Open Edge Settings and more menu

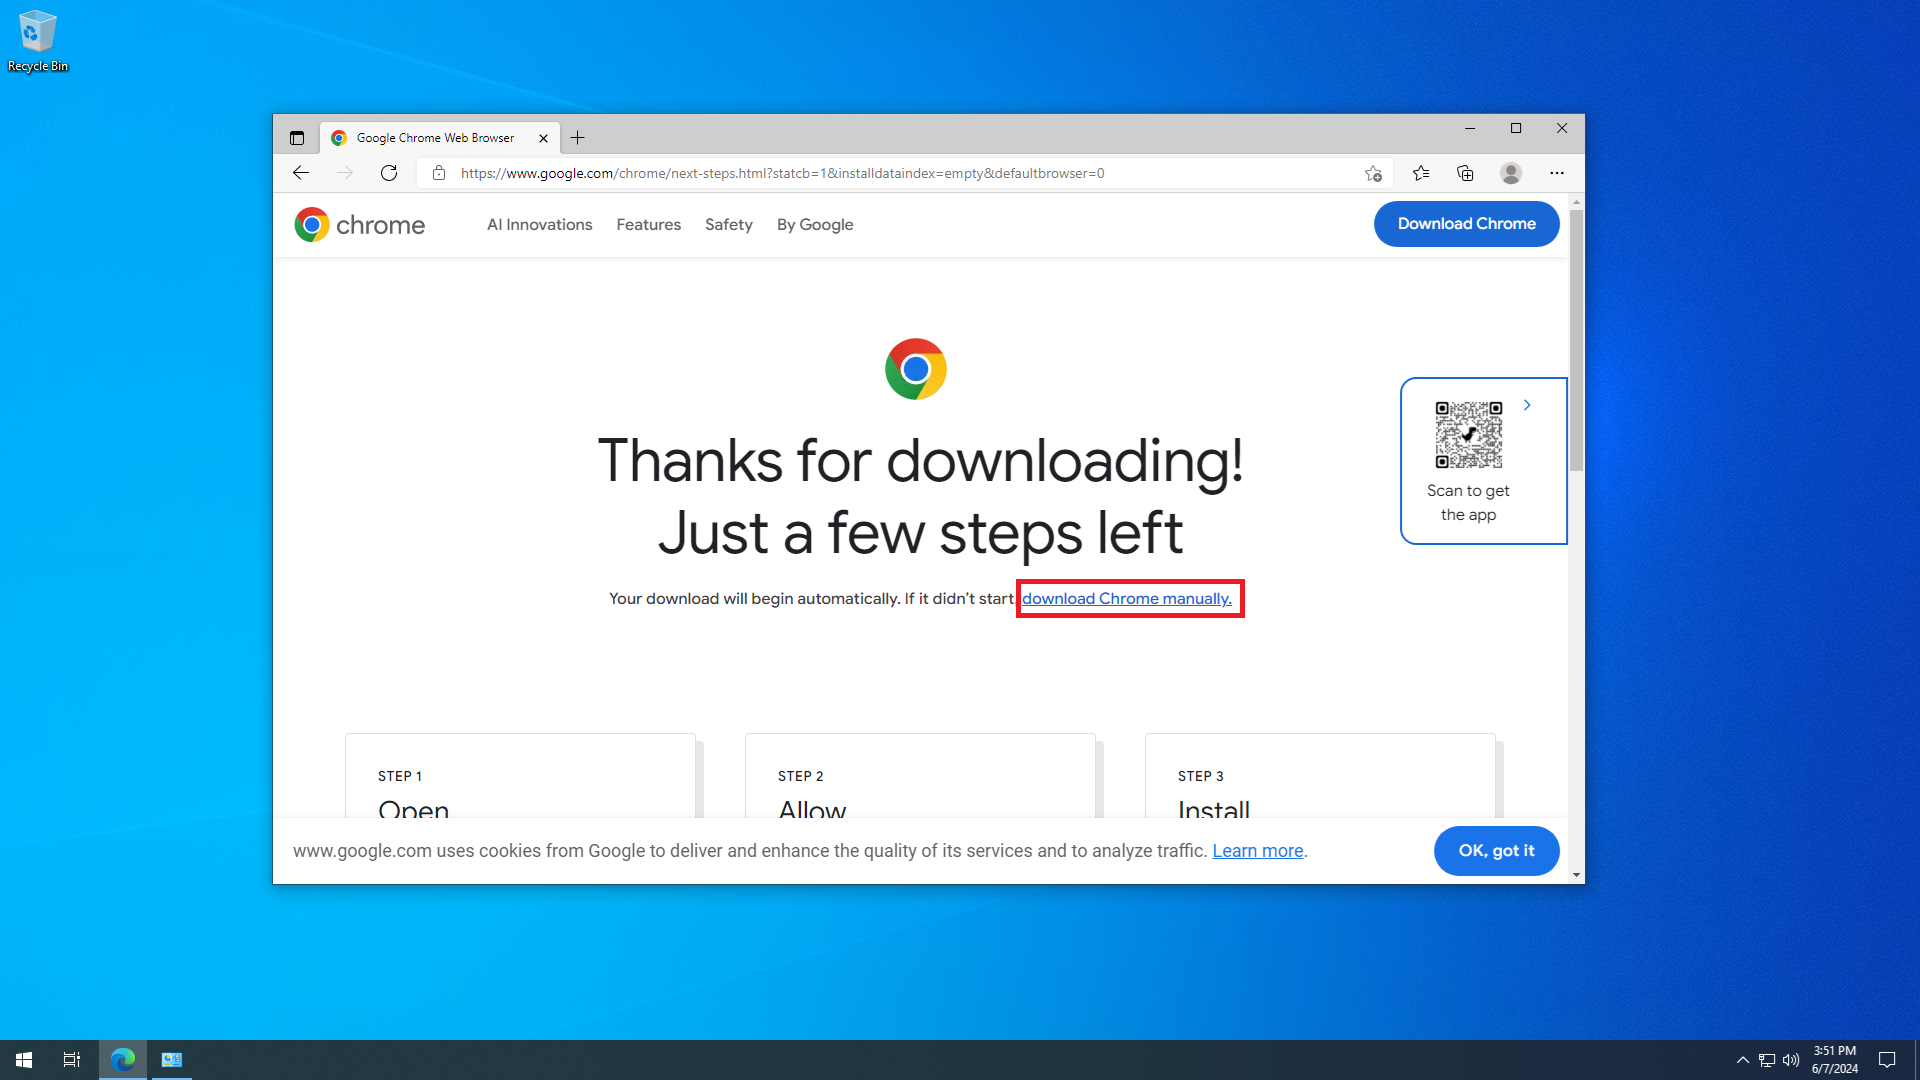(x=1557, y=173)
